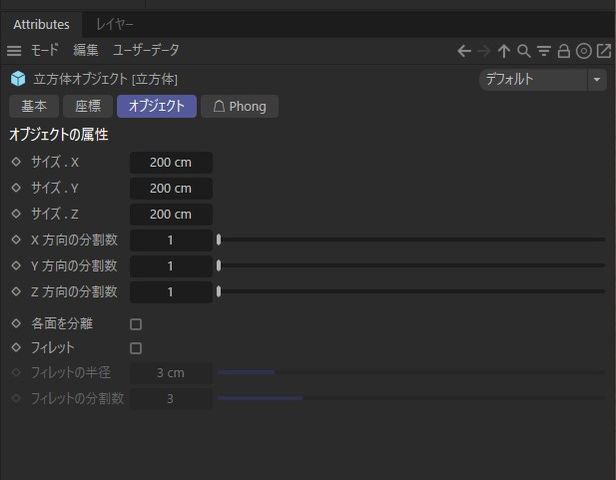The width and height of the screenshot is (616, 480).
Task: Click the cube object icon
Action: tap(18, 79)
